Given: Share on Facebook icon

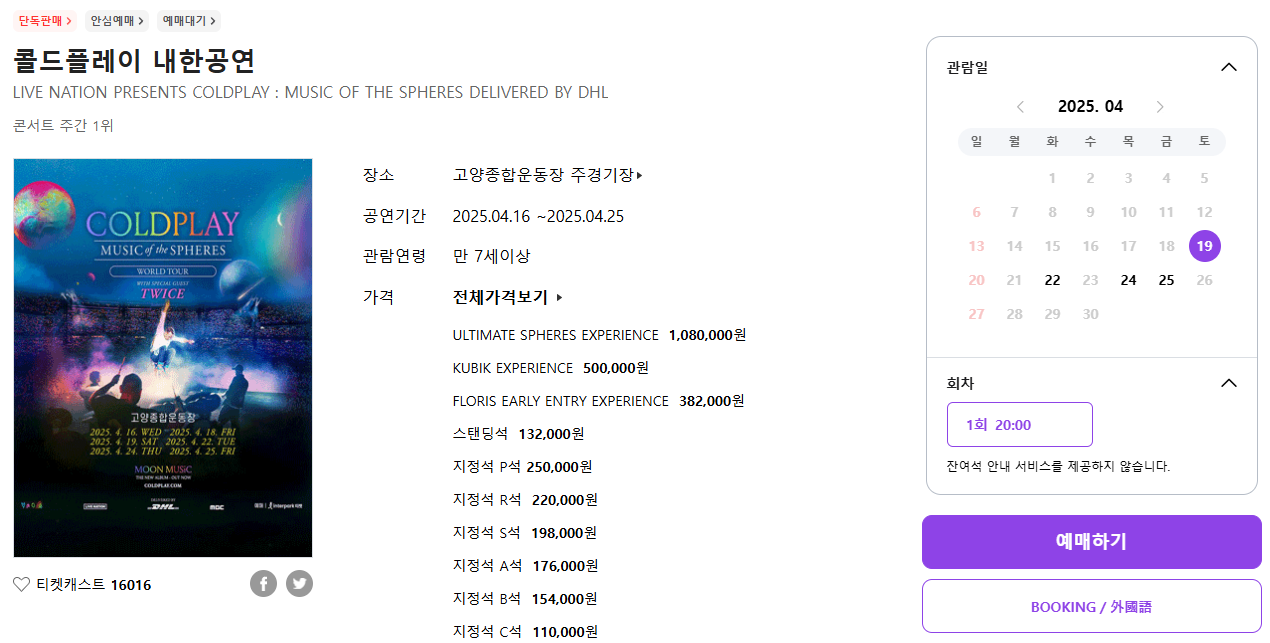Looking at the screenshot, I should [x=263, y=584].
